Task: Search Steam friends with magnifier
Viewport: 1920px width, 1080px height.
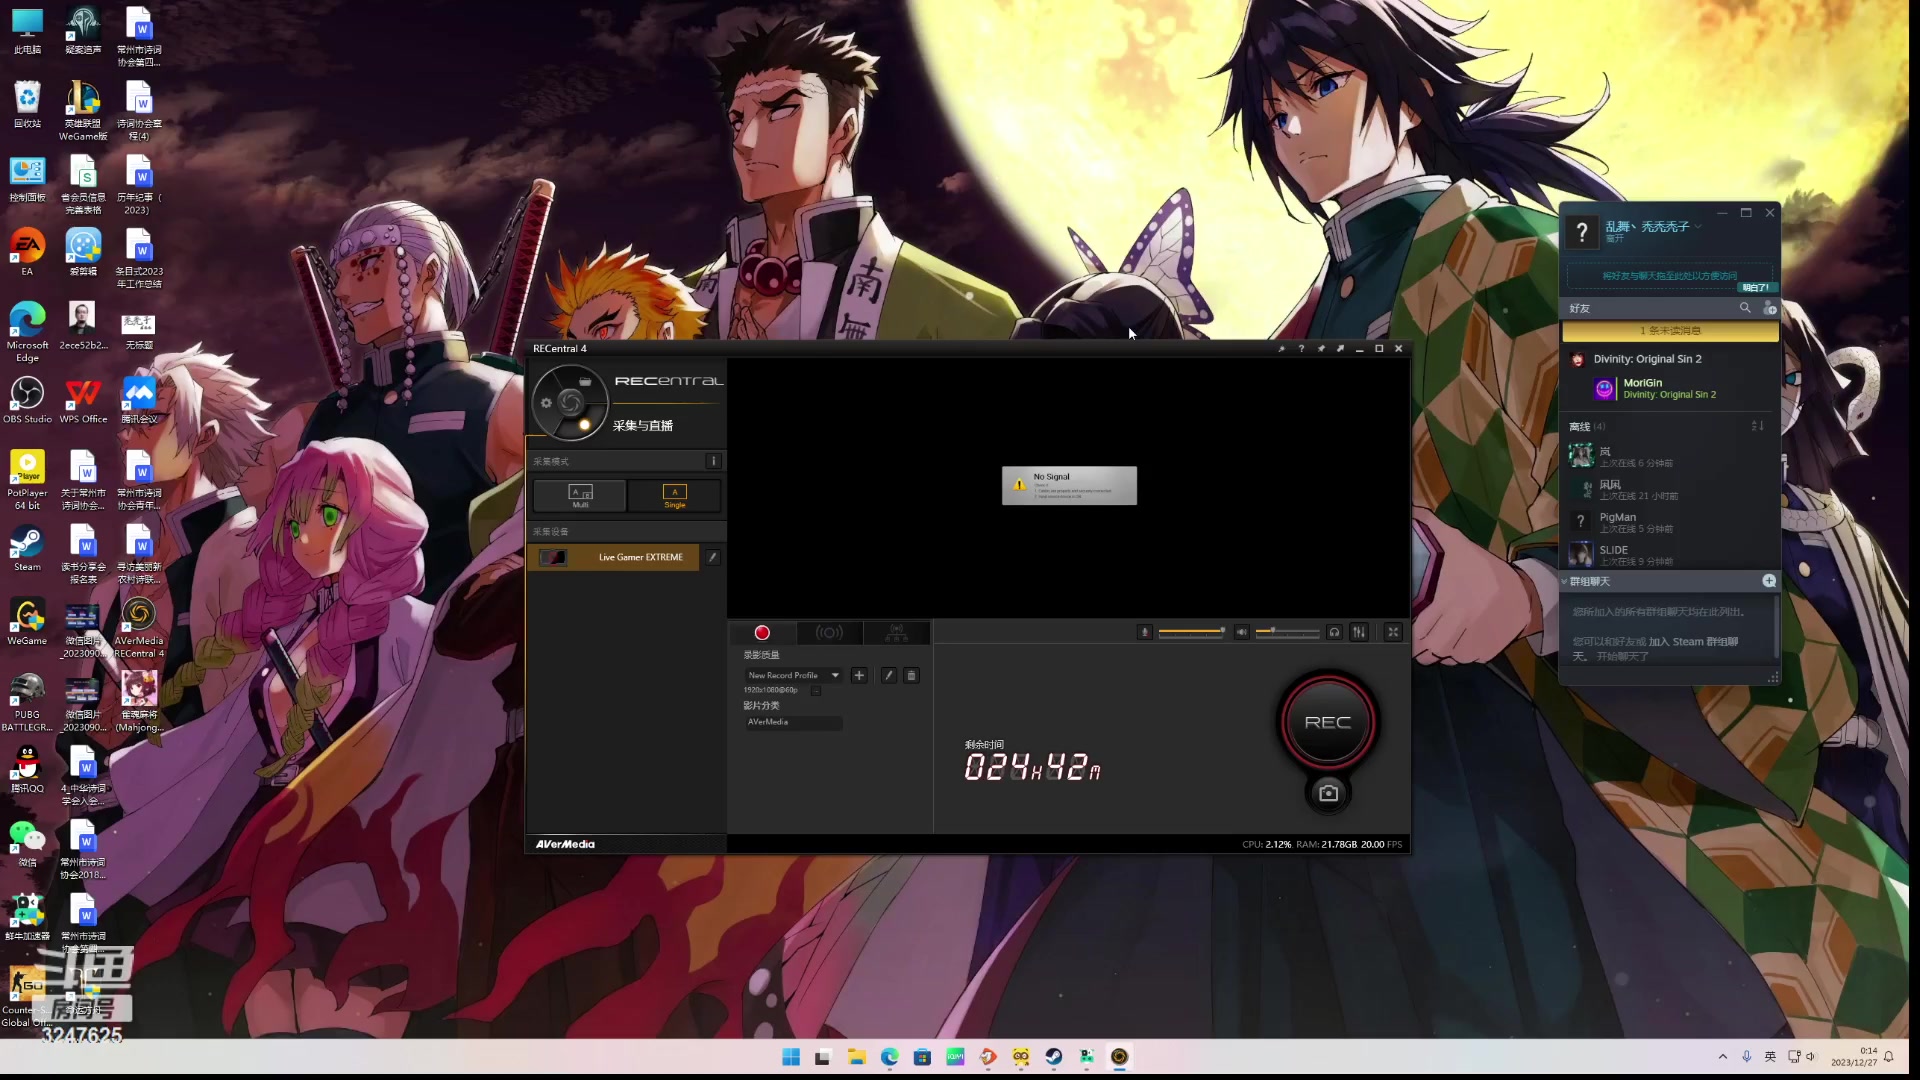Action: pos(1745,308)
